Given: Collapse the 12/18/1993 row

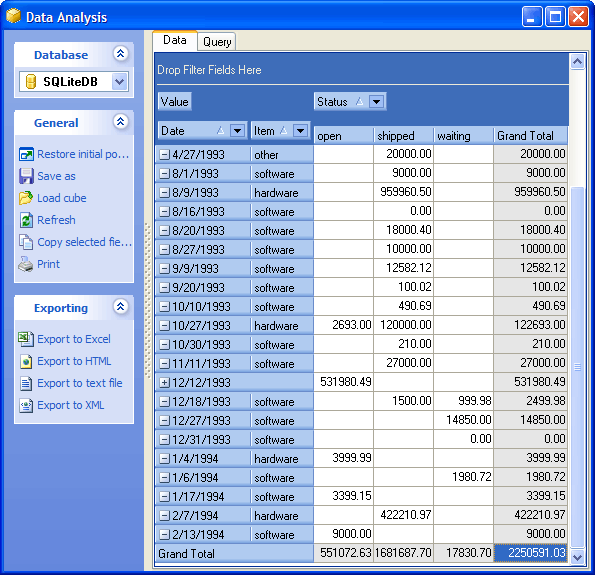Looking at the screenshot, I should click(x=164, y=402).
